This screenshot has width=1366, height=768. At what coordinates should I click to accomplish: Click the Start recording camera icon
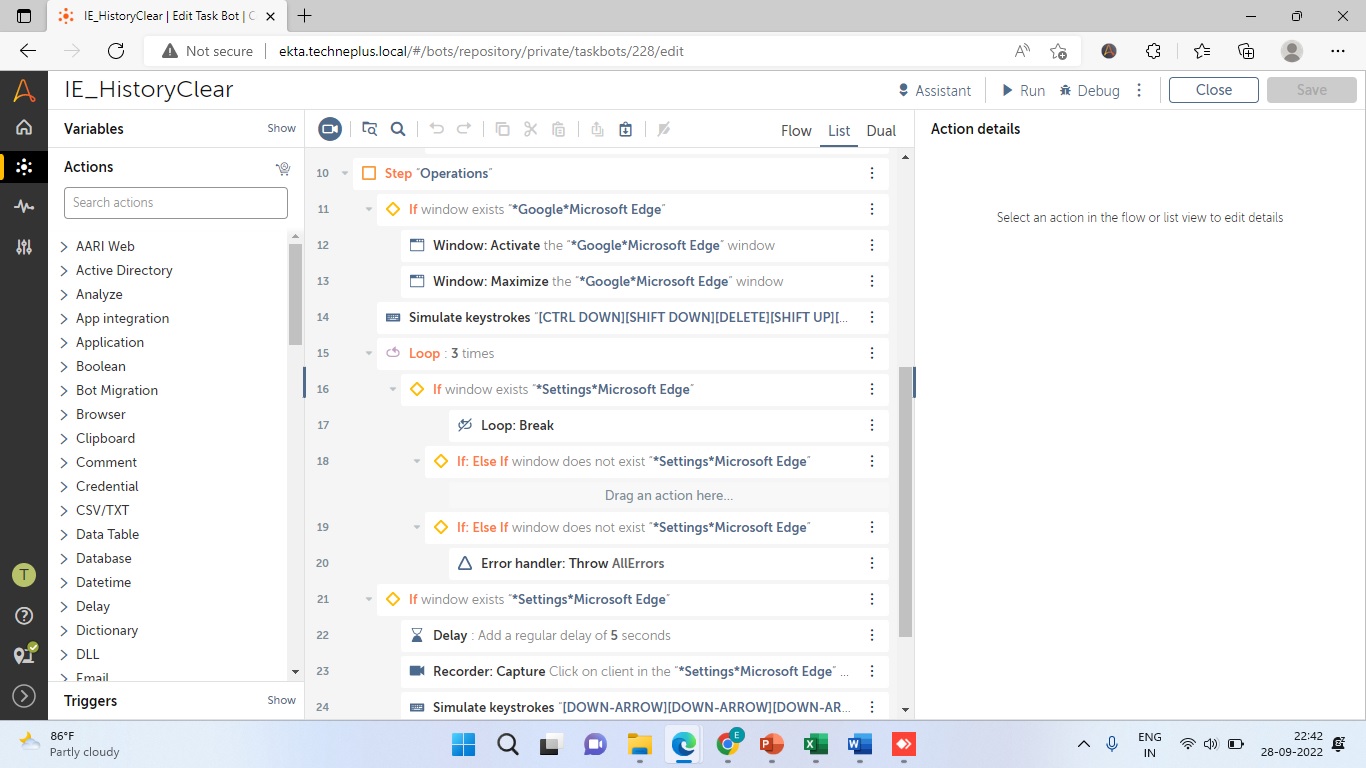click(x=330, y=129)
